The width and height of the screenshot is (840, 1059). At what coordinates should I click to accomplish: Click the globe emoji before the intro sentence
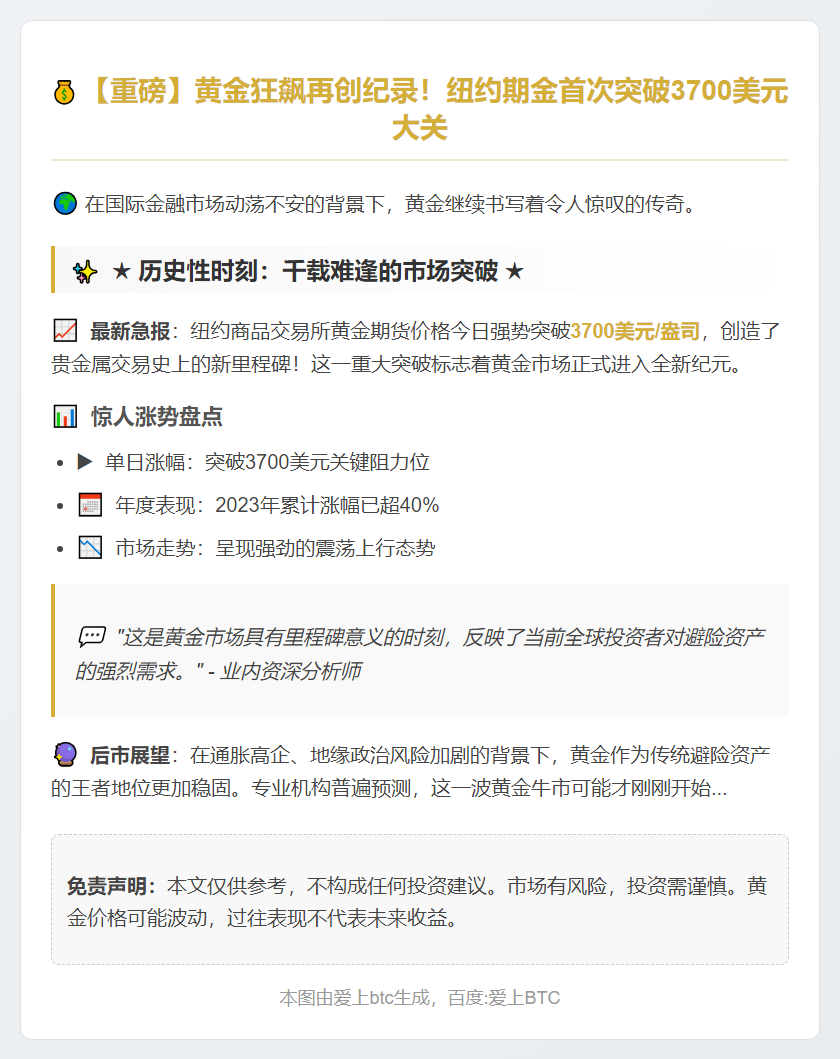(x=64, y=204)
